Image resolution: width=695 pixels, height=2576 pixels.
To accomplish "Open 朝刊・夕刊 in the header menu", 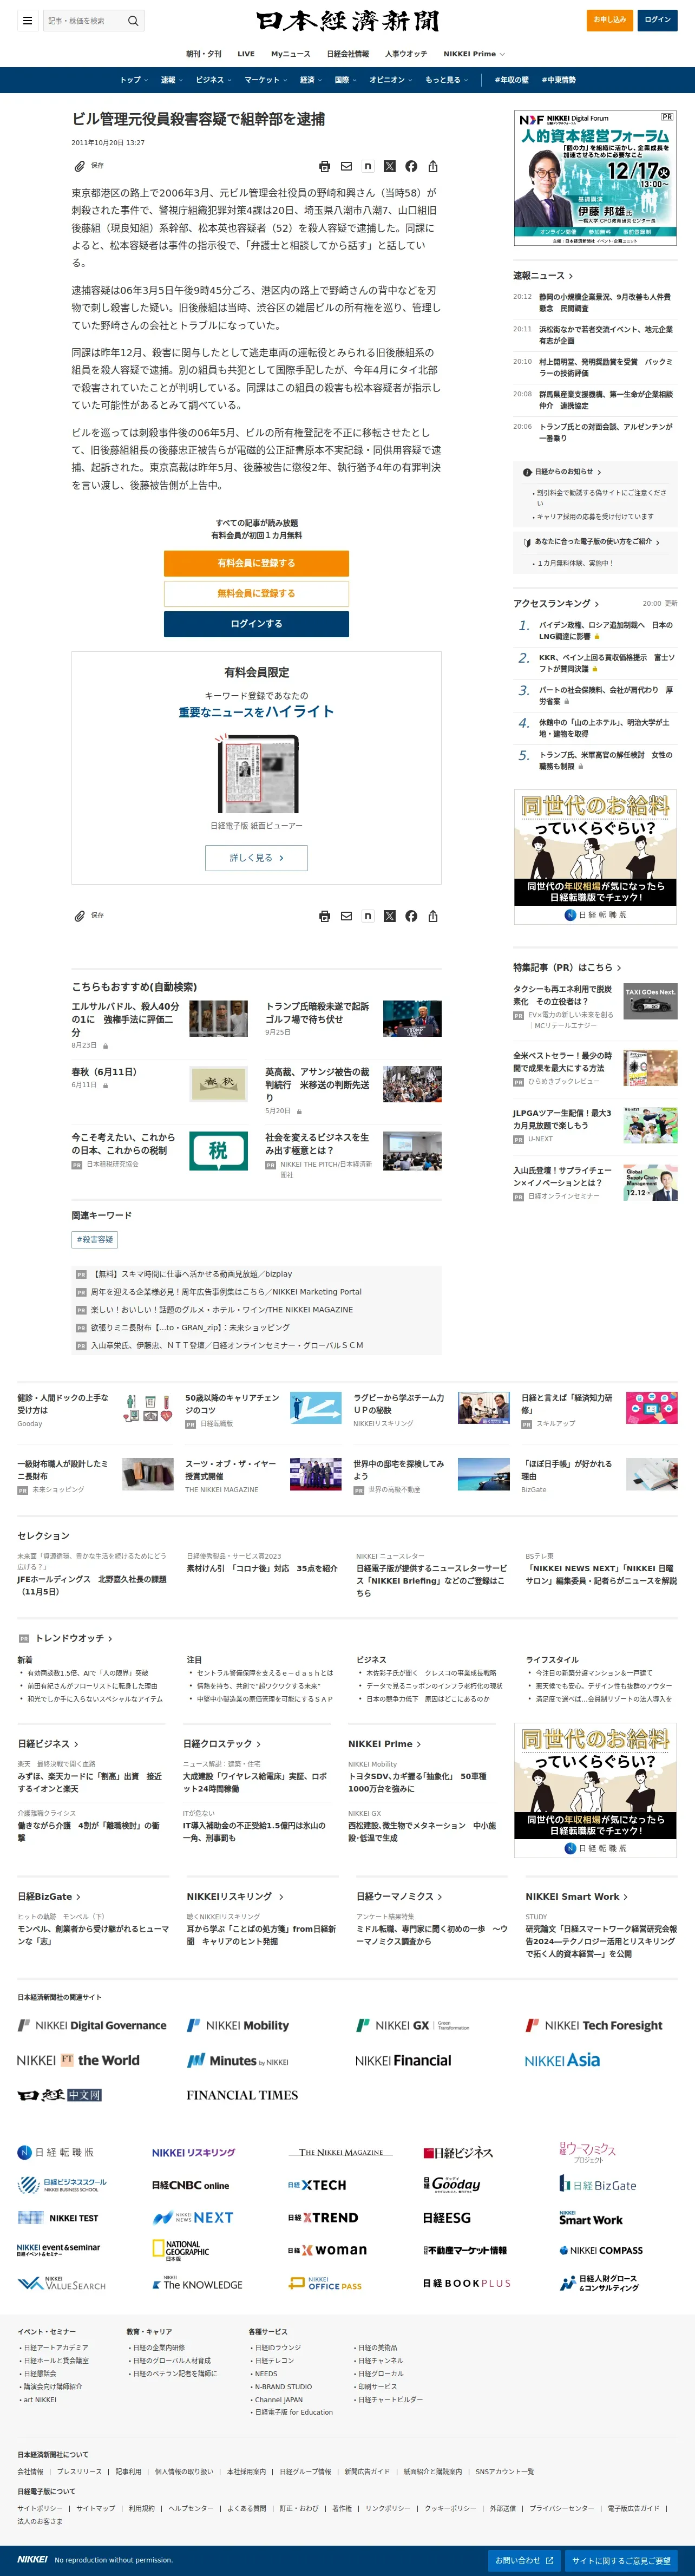I will (204, 54).
